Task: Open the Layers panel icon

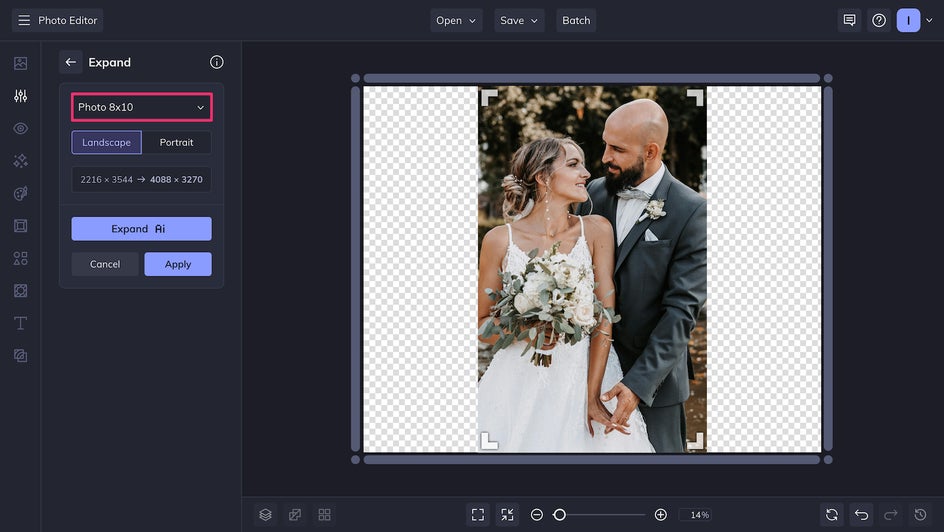Action: pos(266,515)
